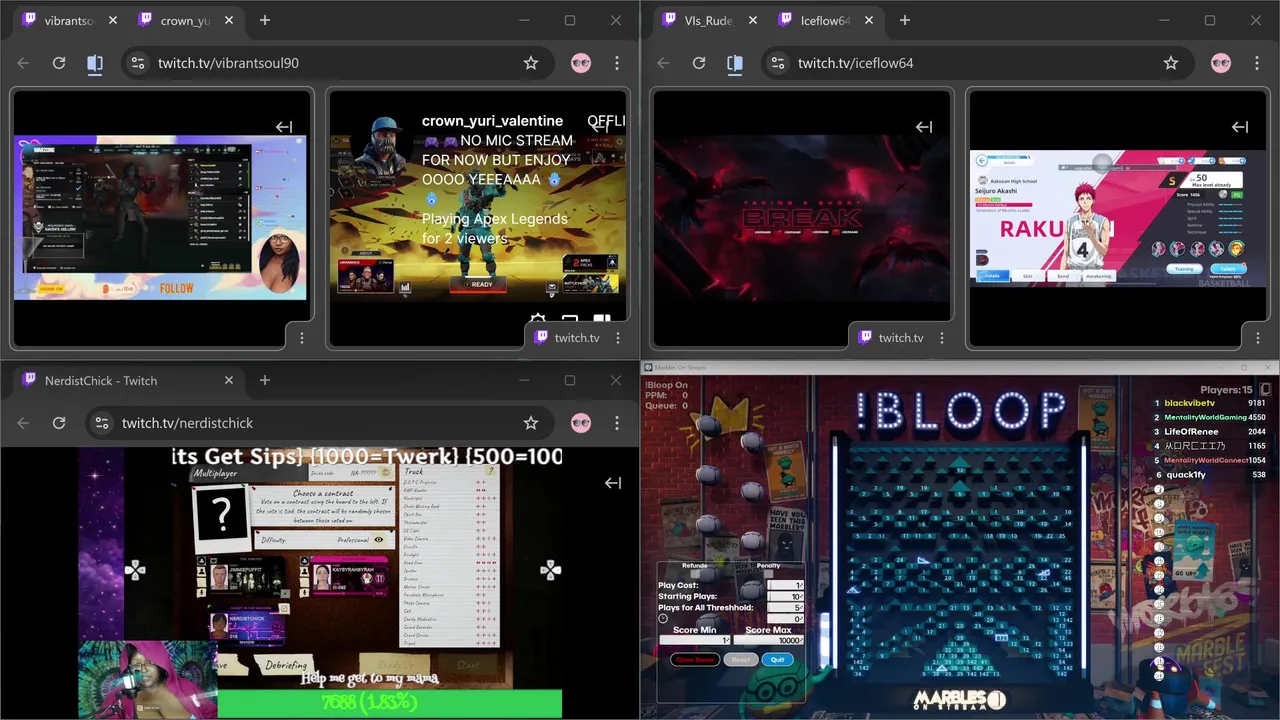Open profile avatar in iceflow64 window

(x=1221, y=63)
